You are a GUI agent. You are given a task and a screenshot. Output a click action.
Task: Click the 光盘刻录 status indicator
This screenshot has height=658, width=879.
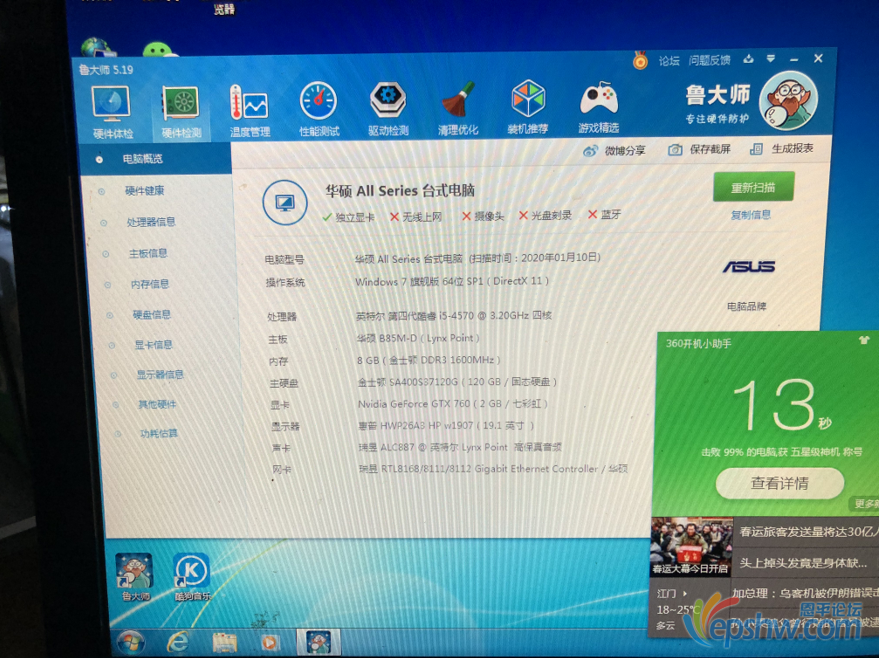tap(545, 215)
